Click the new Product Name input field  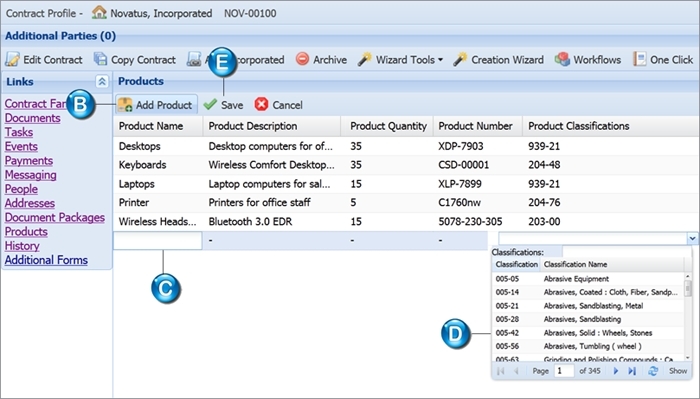click(x=158, y=241)
